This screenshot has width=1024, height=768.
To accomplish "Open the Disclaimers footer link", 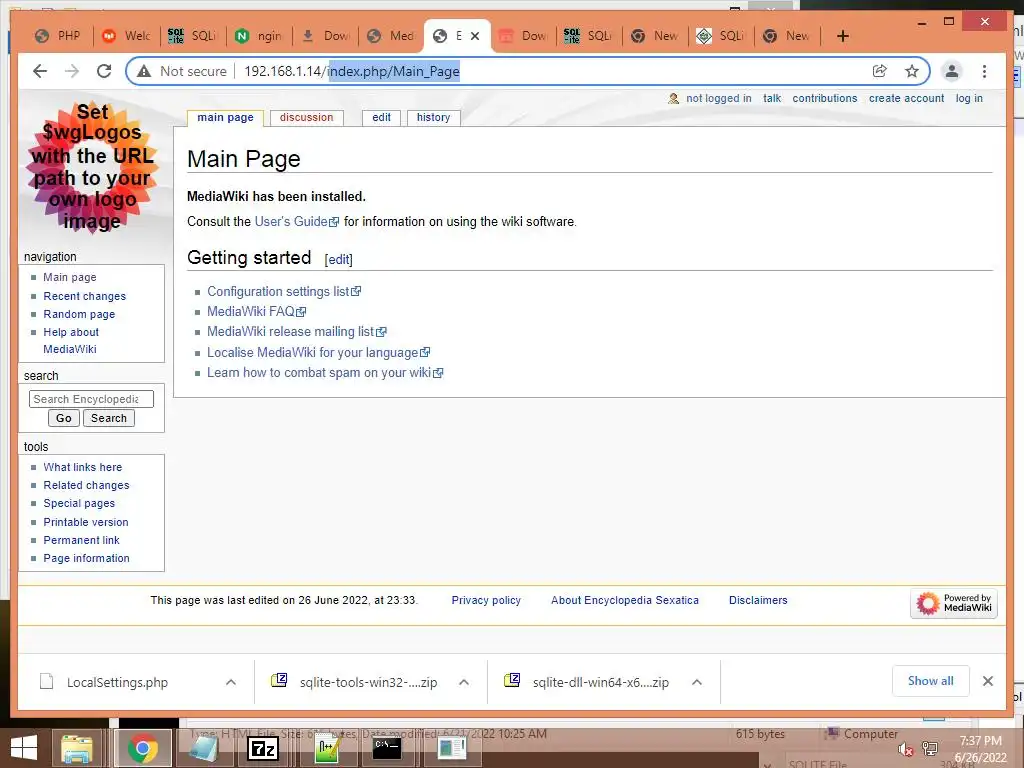I will pos(758,600).
